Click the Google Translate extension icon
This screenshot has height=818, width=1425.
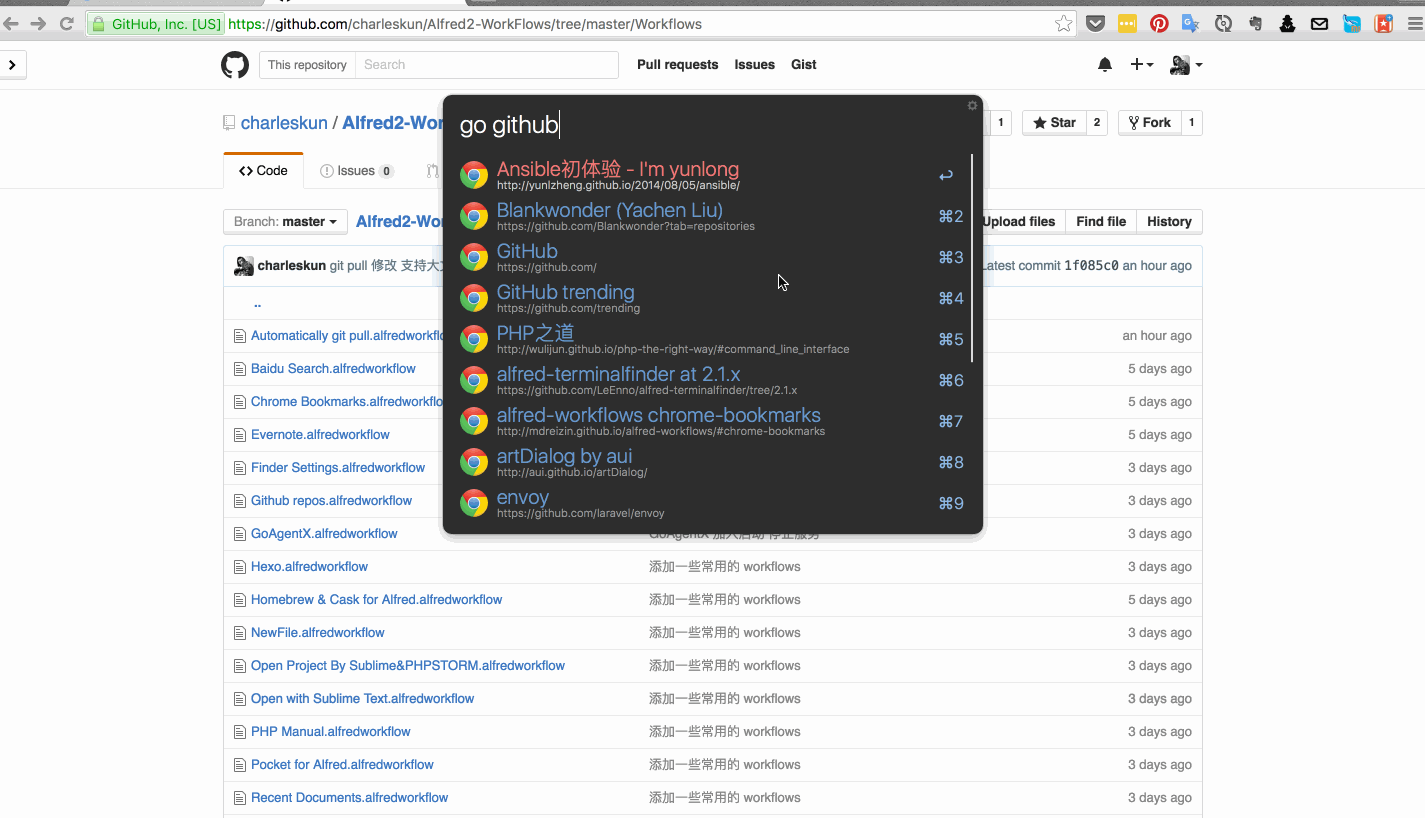tap(1190, 23)
